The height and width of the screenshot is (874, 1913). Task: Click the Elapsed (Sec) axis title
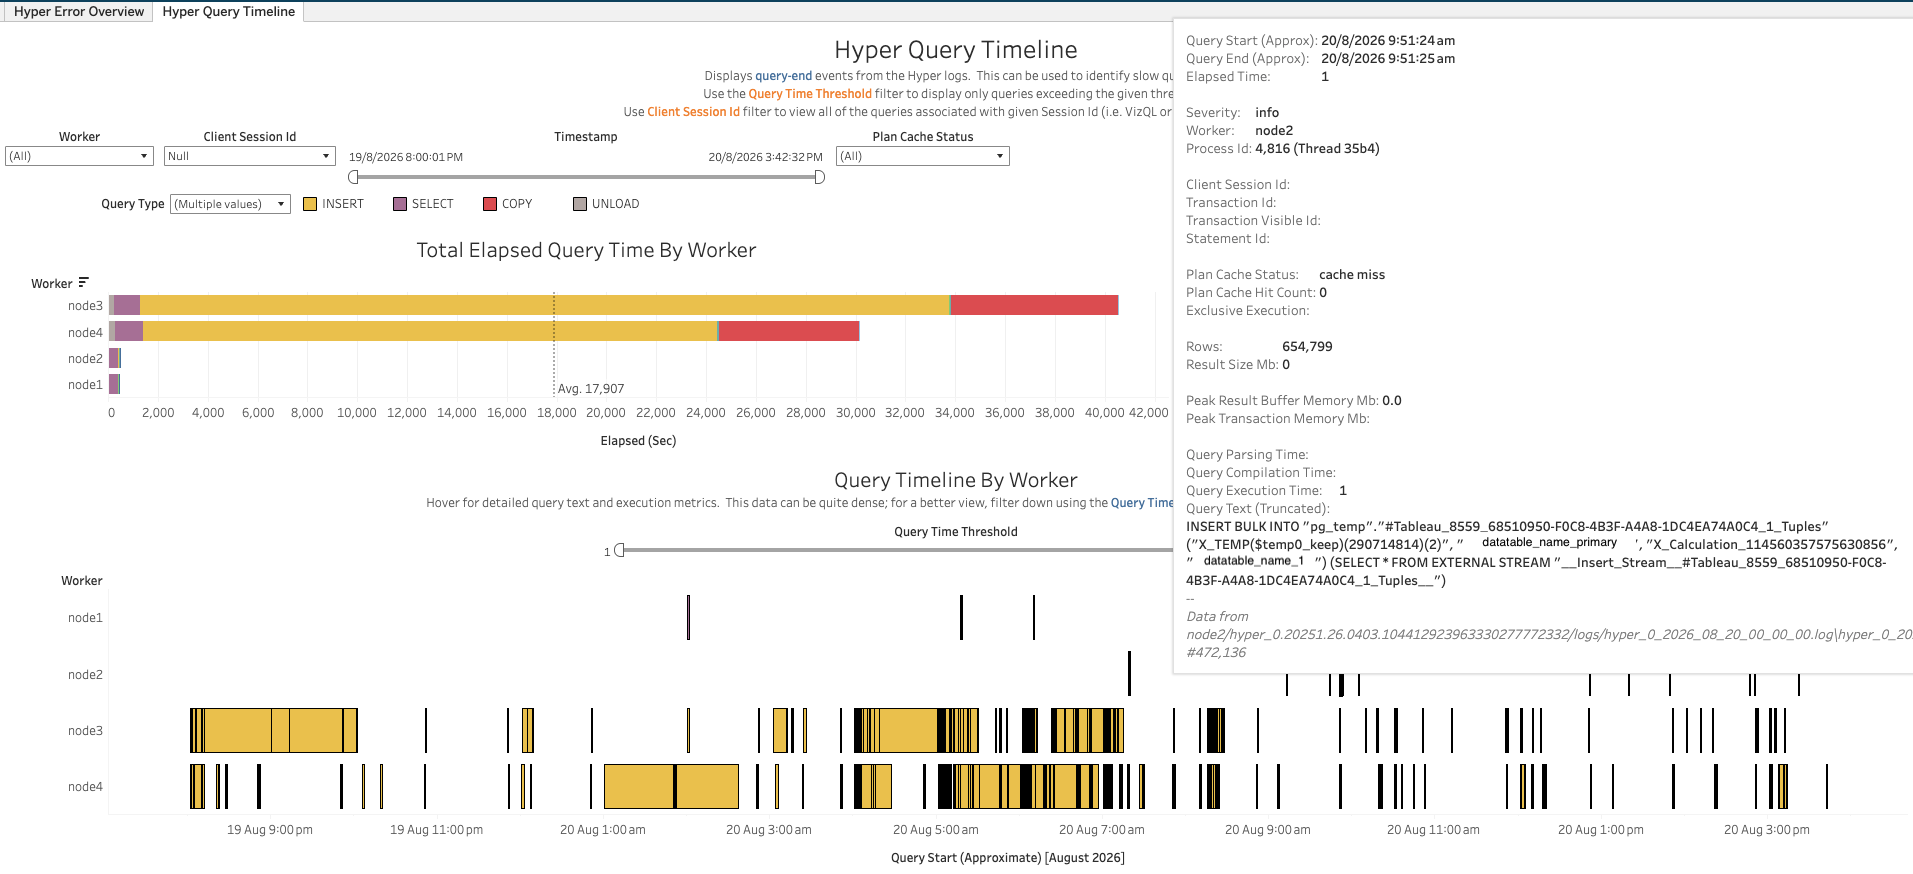(638, 441)
